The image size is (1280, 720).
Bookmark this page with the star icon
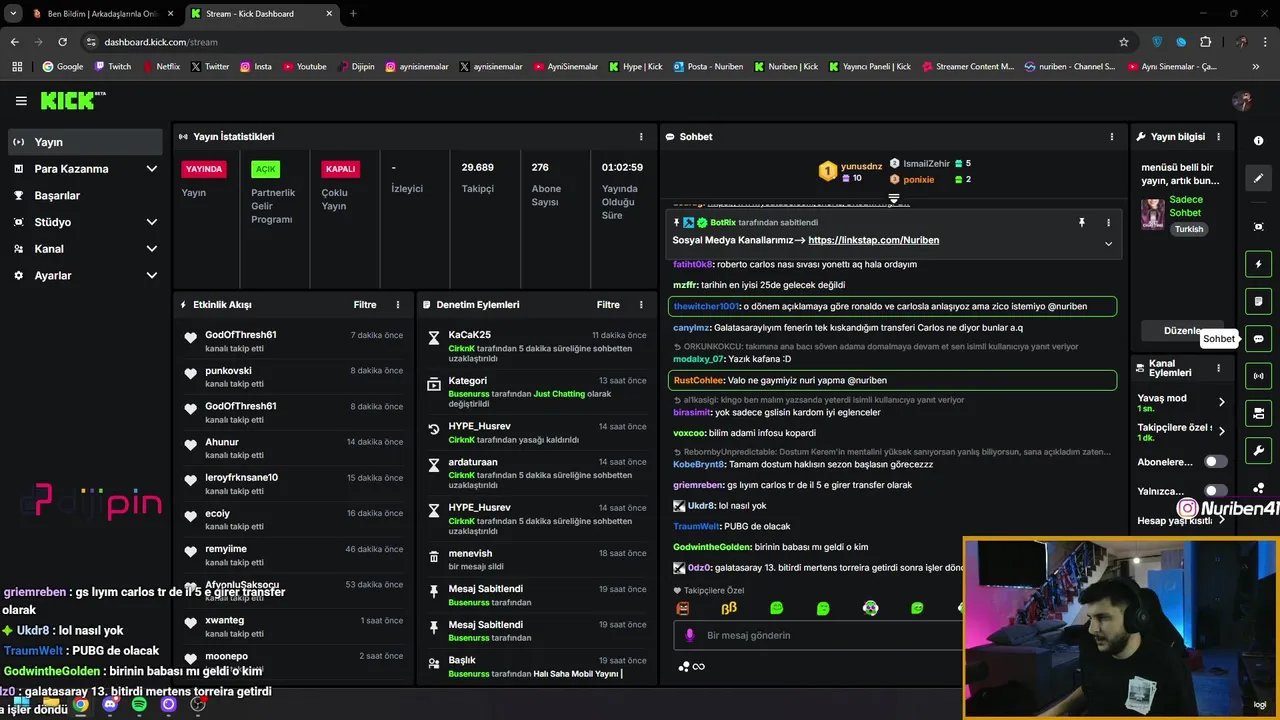[1124, 42]
